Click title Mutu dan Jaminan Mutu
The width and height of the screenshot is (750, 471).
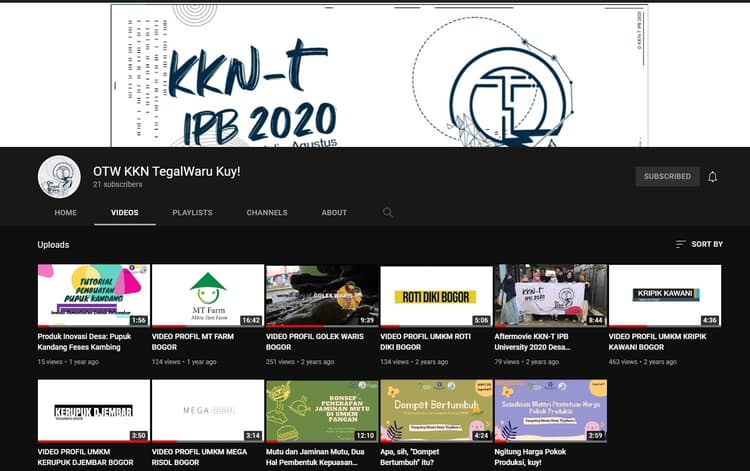[315, 457]
